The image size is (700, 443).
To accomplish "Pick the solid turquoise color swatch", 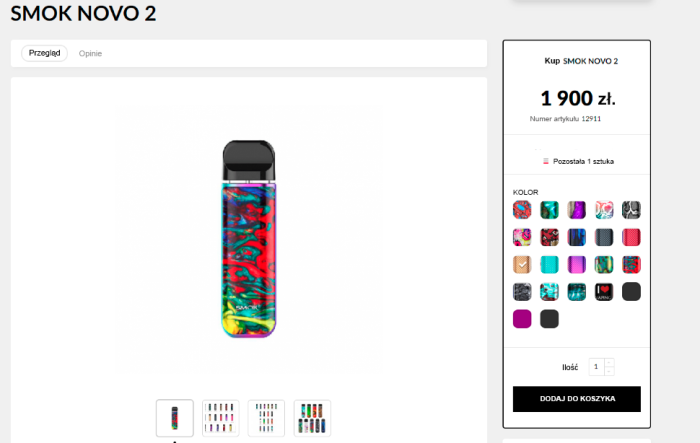I will pyautogui.click(x=549, y=264).
